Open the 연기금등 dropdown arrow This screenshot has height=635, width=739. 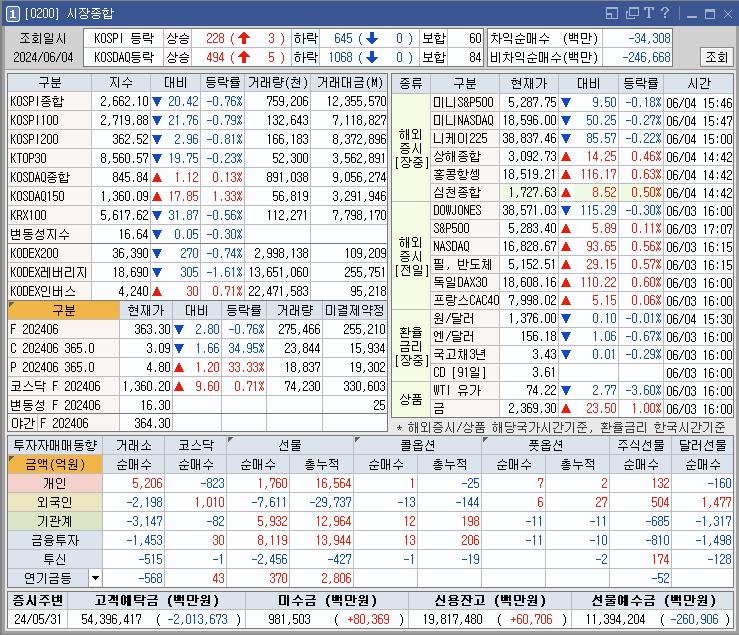[95, 578]
